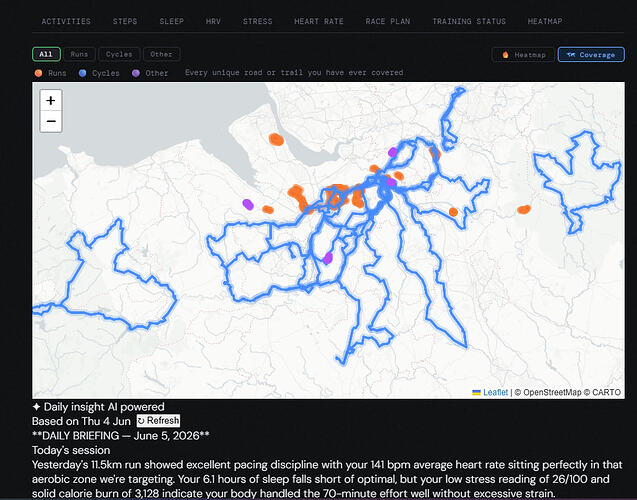Select the Stress tab

point(258,21)
